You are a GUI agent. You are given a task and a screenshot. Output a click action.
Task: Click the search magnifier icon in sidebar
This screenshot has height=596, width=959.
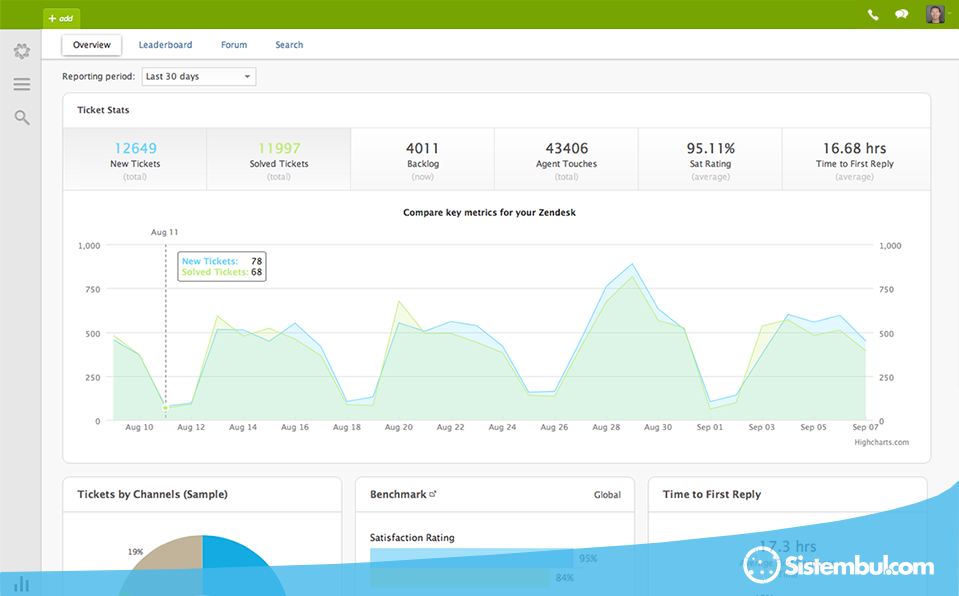(x=21, y=118)
